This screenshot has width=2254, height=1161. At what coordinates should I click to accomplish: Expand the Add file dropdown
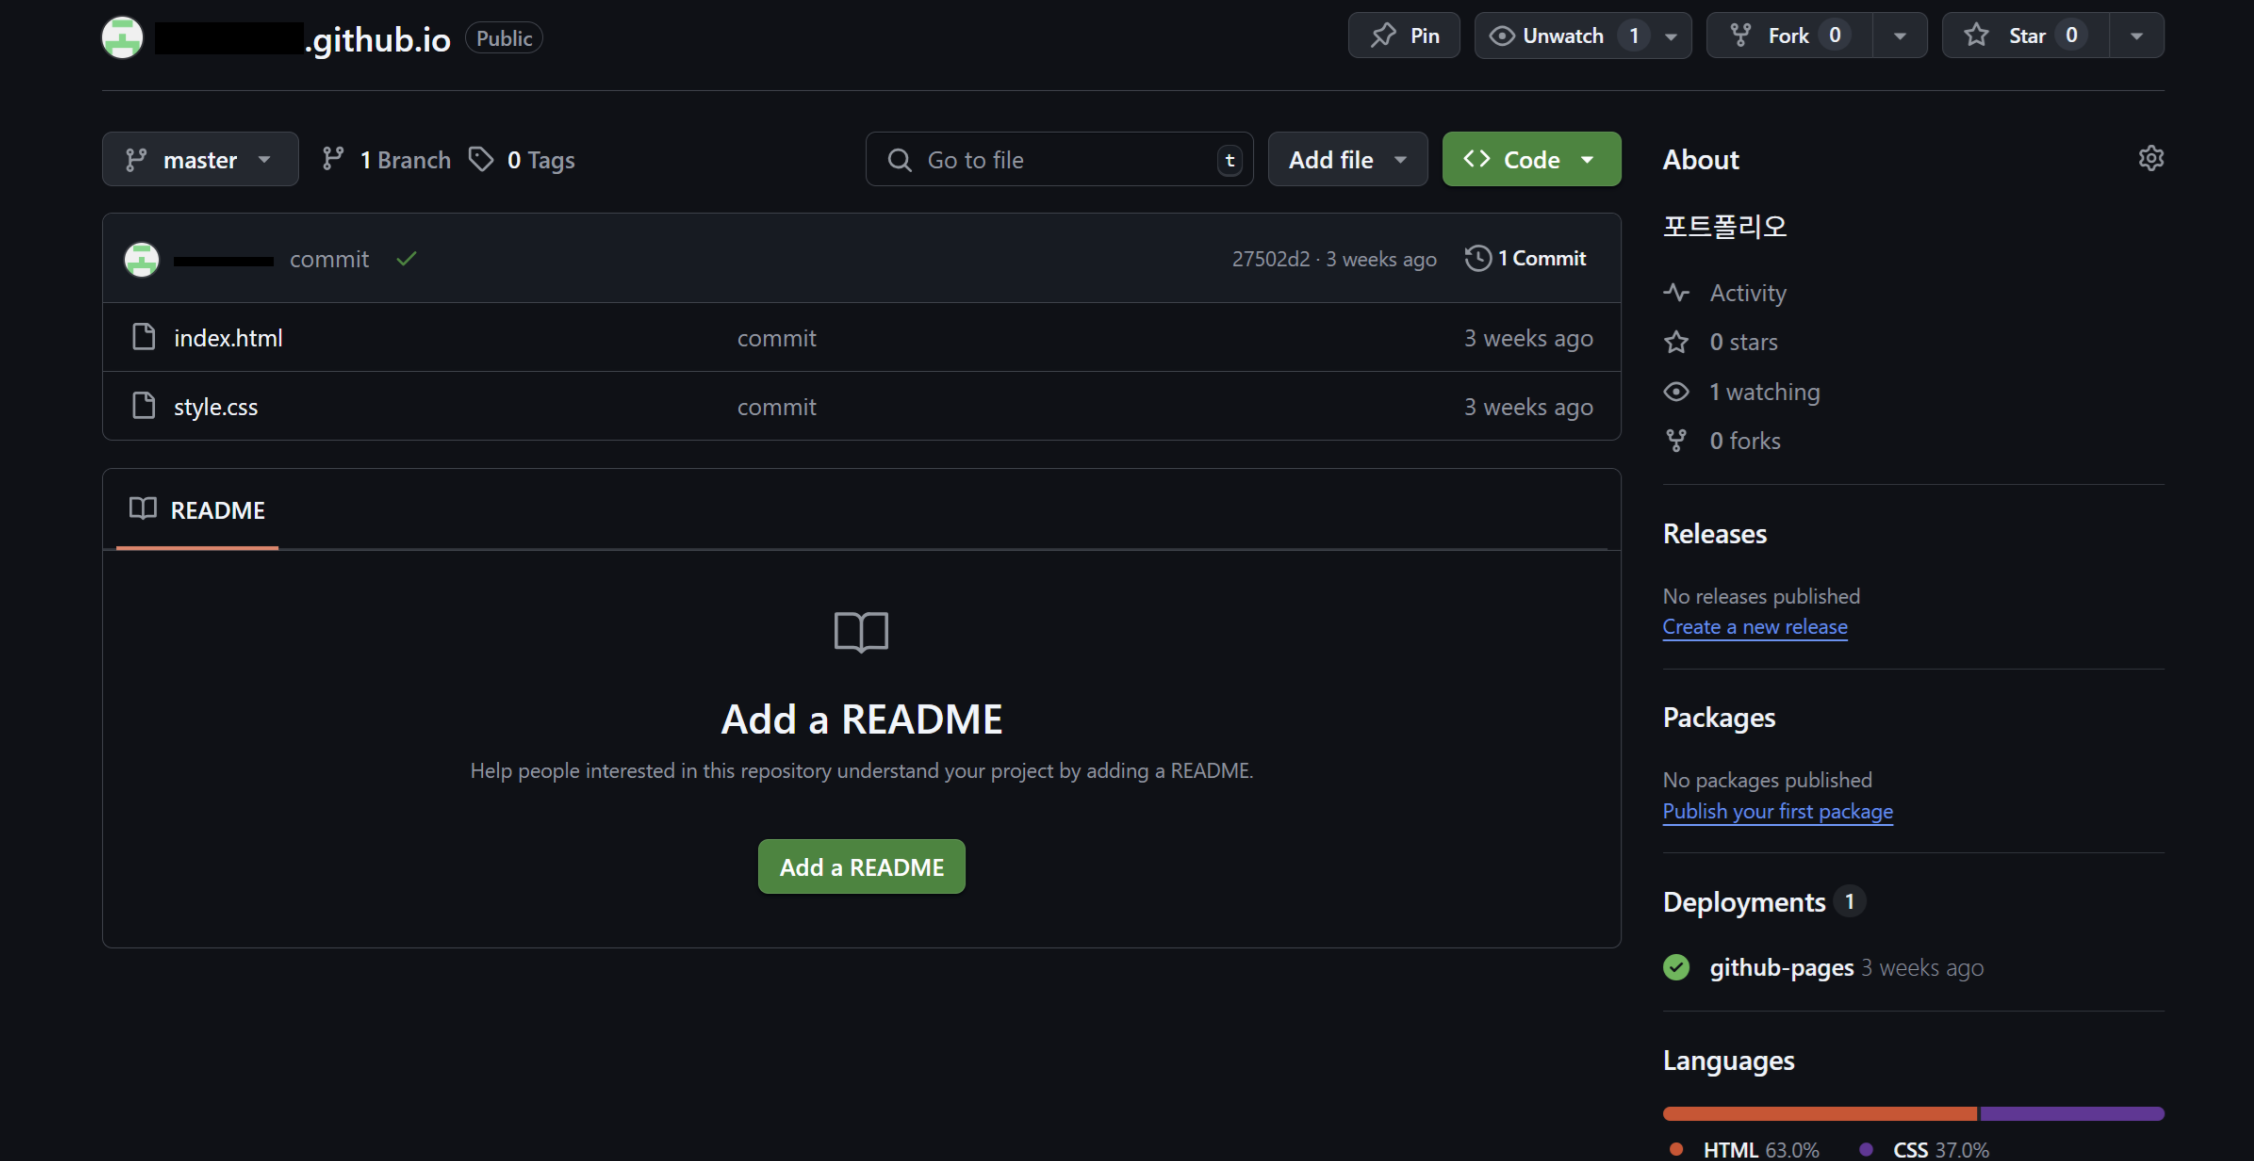tap(1347, 160)
